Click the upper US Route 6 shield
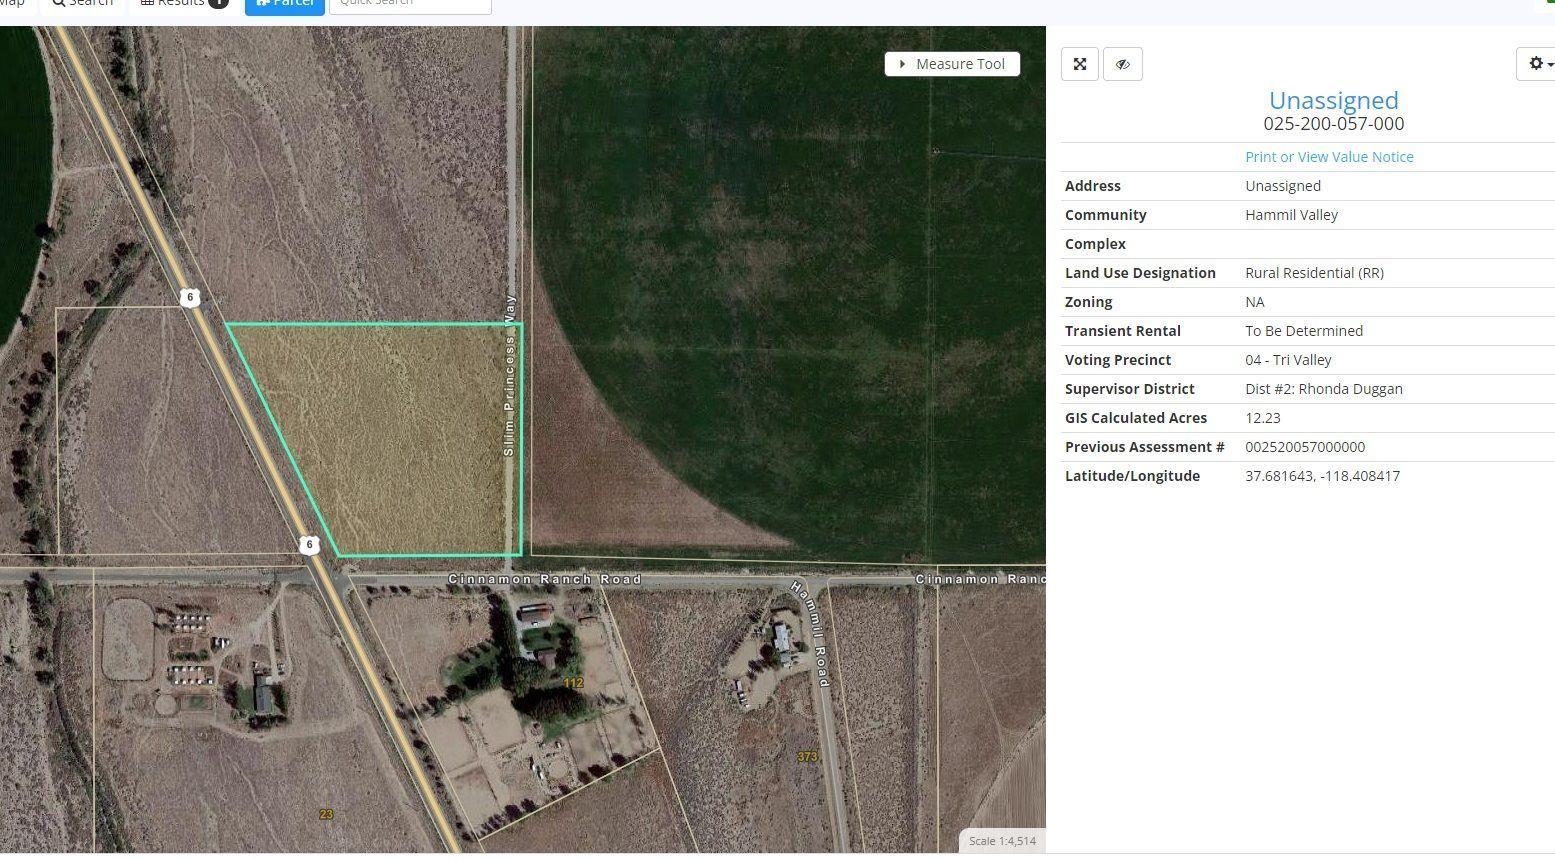Image resolution: width=1555 pixels, height=860 pixels. (190, 297)
